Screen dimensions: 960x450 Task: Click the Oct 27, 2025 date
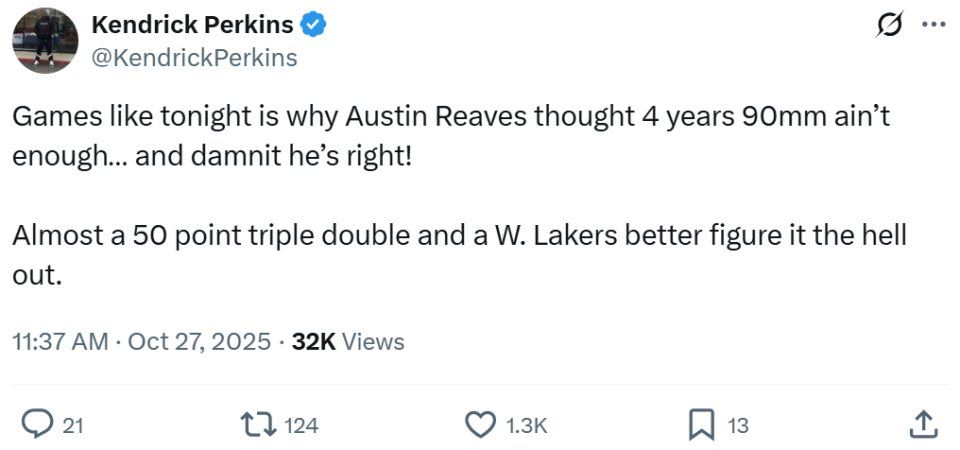(x=200, y=342)
